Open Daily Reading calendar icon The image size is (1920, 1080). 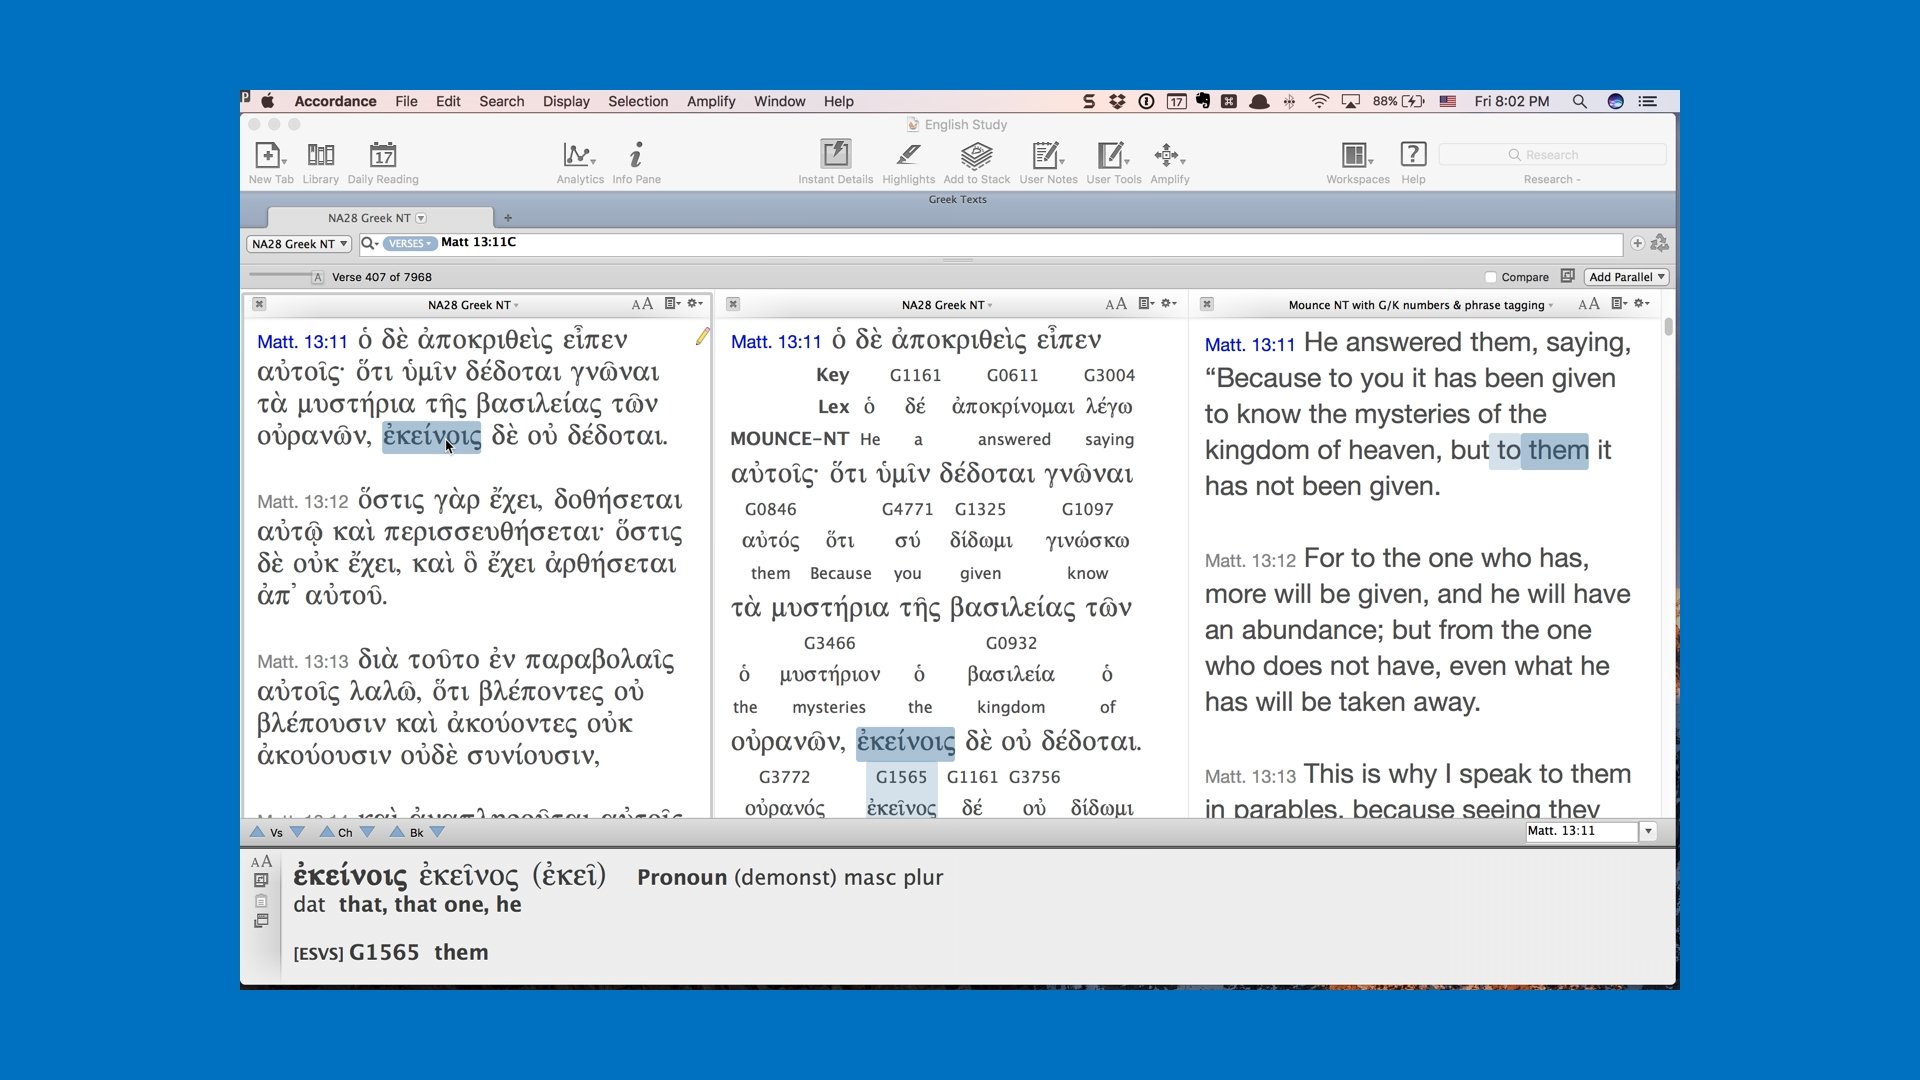tap(383, 156)
